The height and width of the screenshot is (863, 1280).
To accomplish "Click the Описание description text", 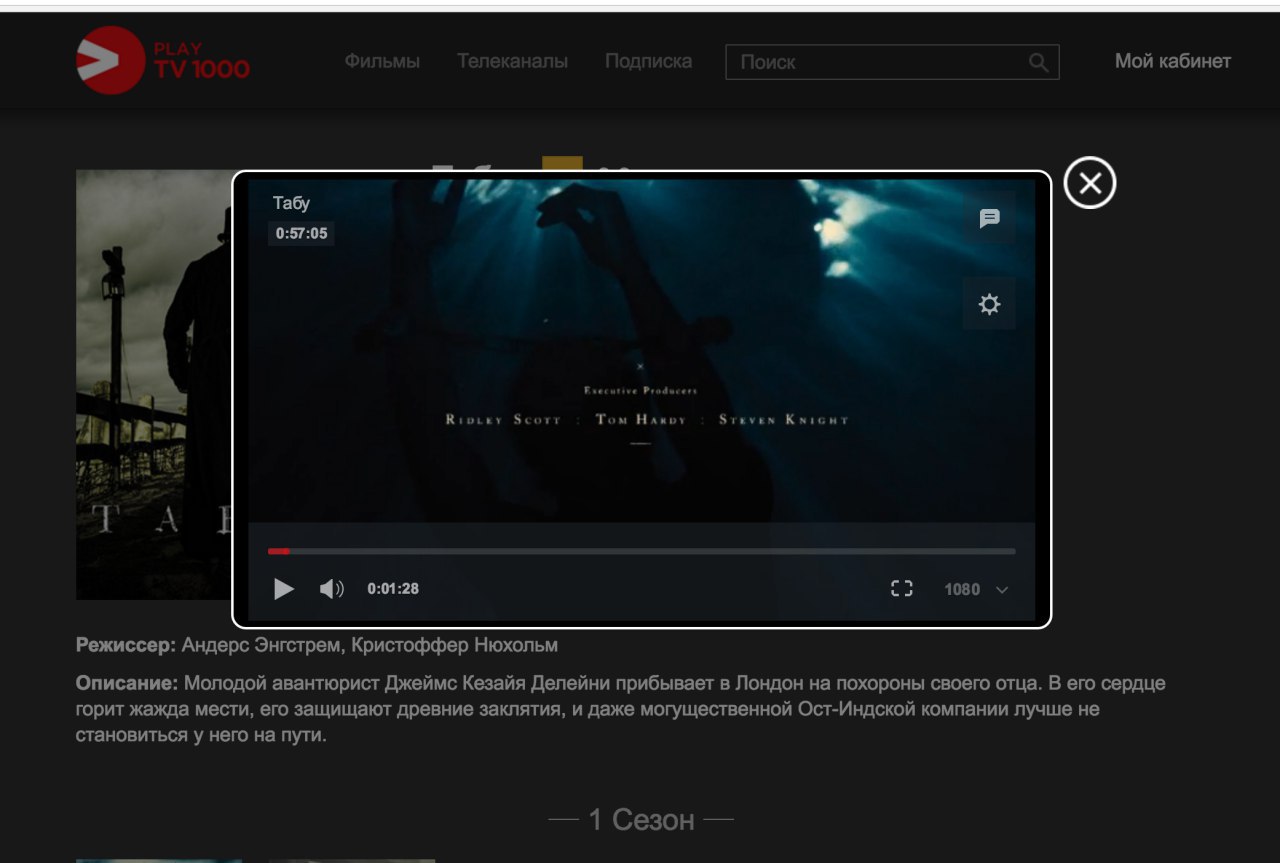I will click(620, 709).
